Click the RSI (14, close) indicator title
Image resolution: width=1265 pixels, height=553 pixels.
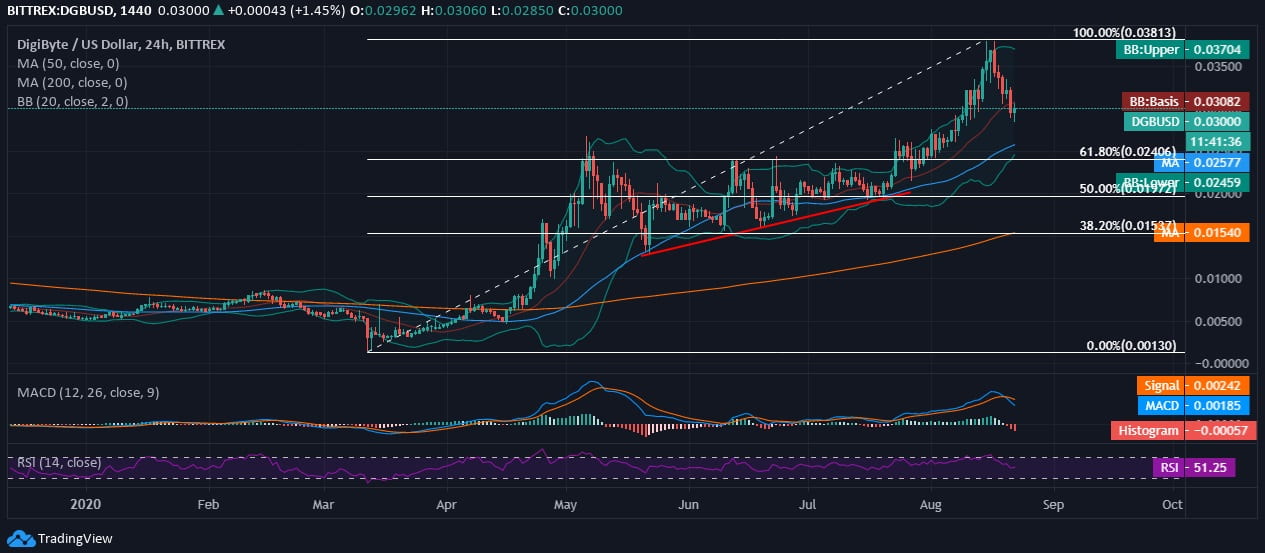58,462
